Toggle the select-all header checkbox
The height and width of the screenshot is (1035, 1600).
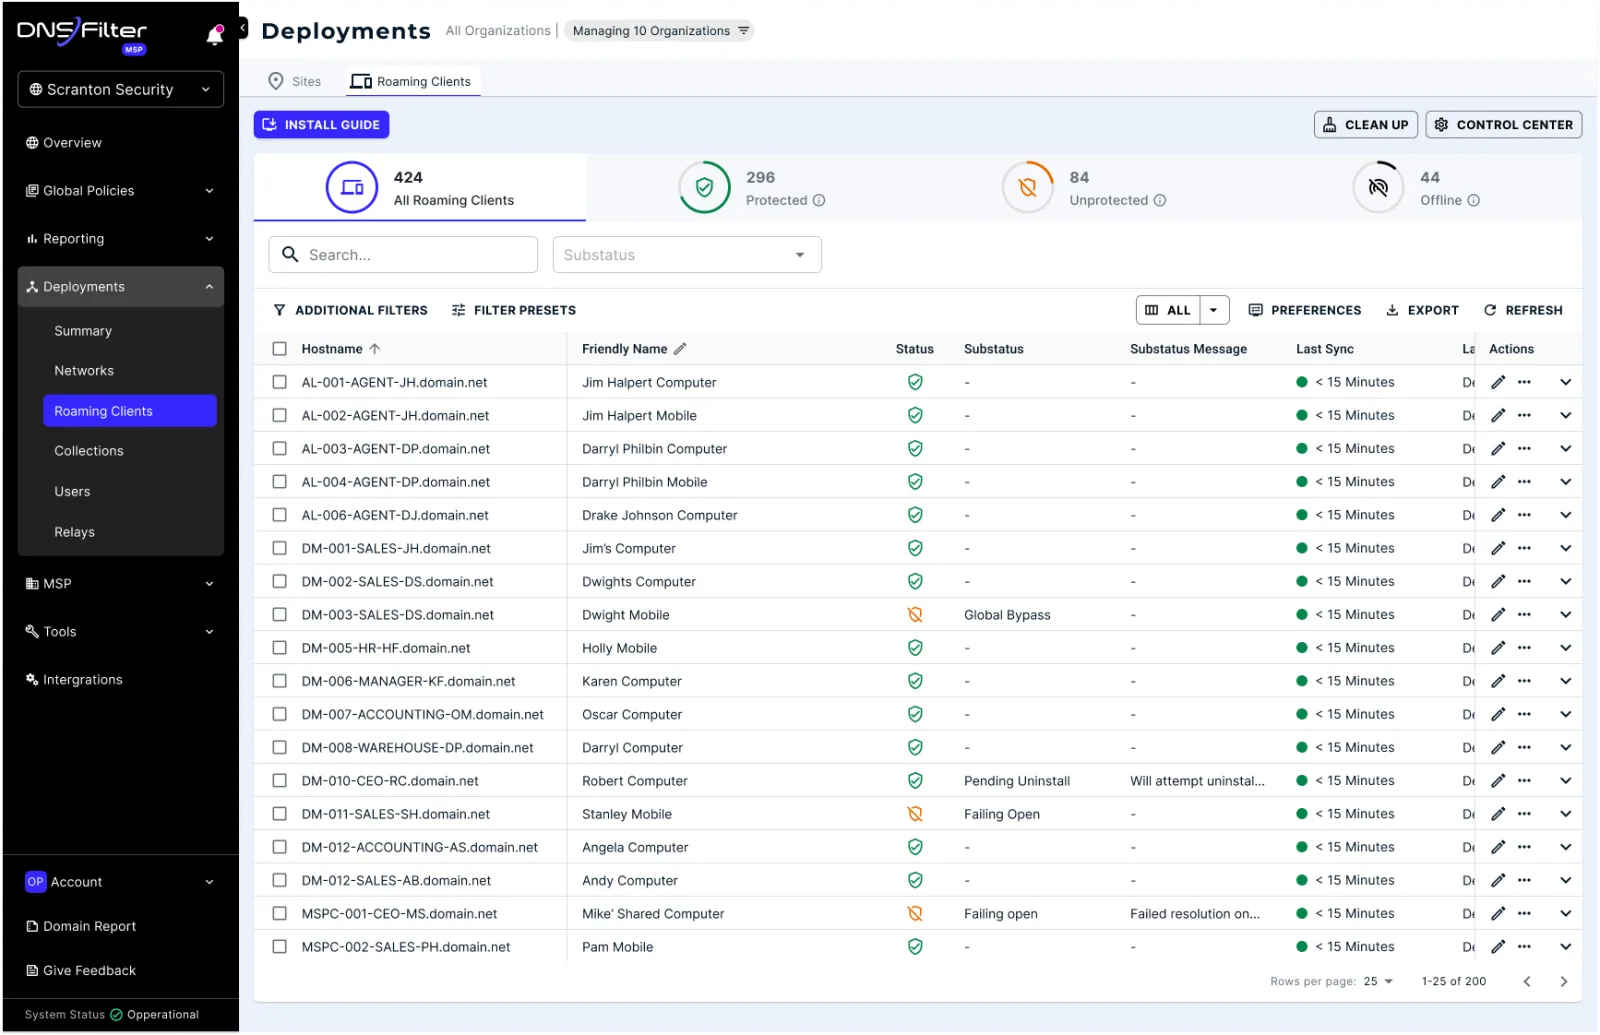click(280, 349)
